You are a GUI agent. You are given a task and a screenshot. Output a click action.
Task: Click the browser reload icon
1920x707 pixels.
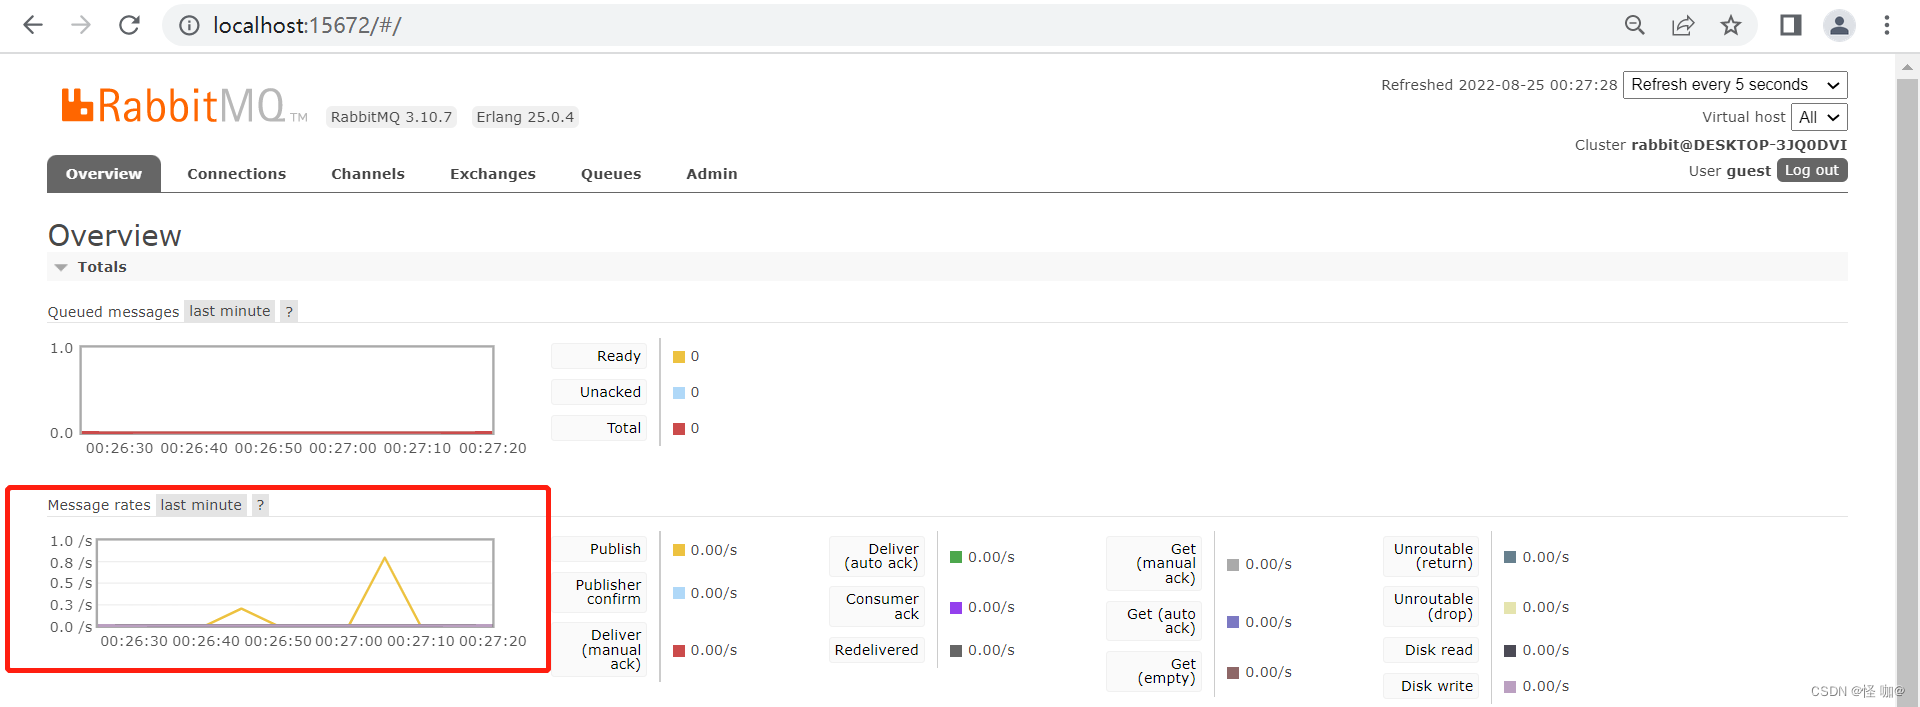[x=129, y=25]
